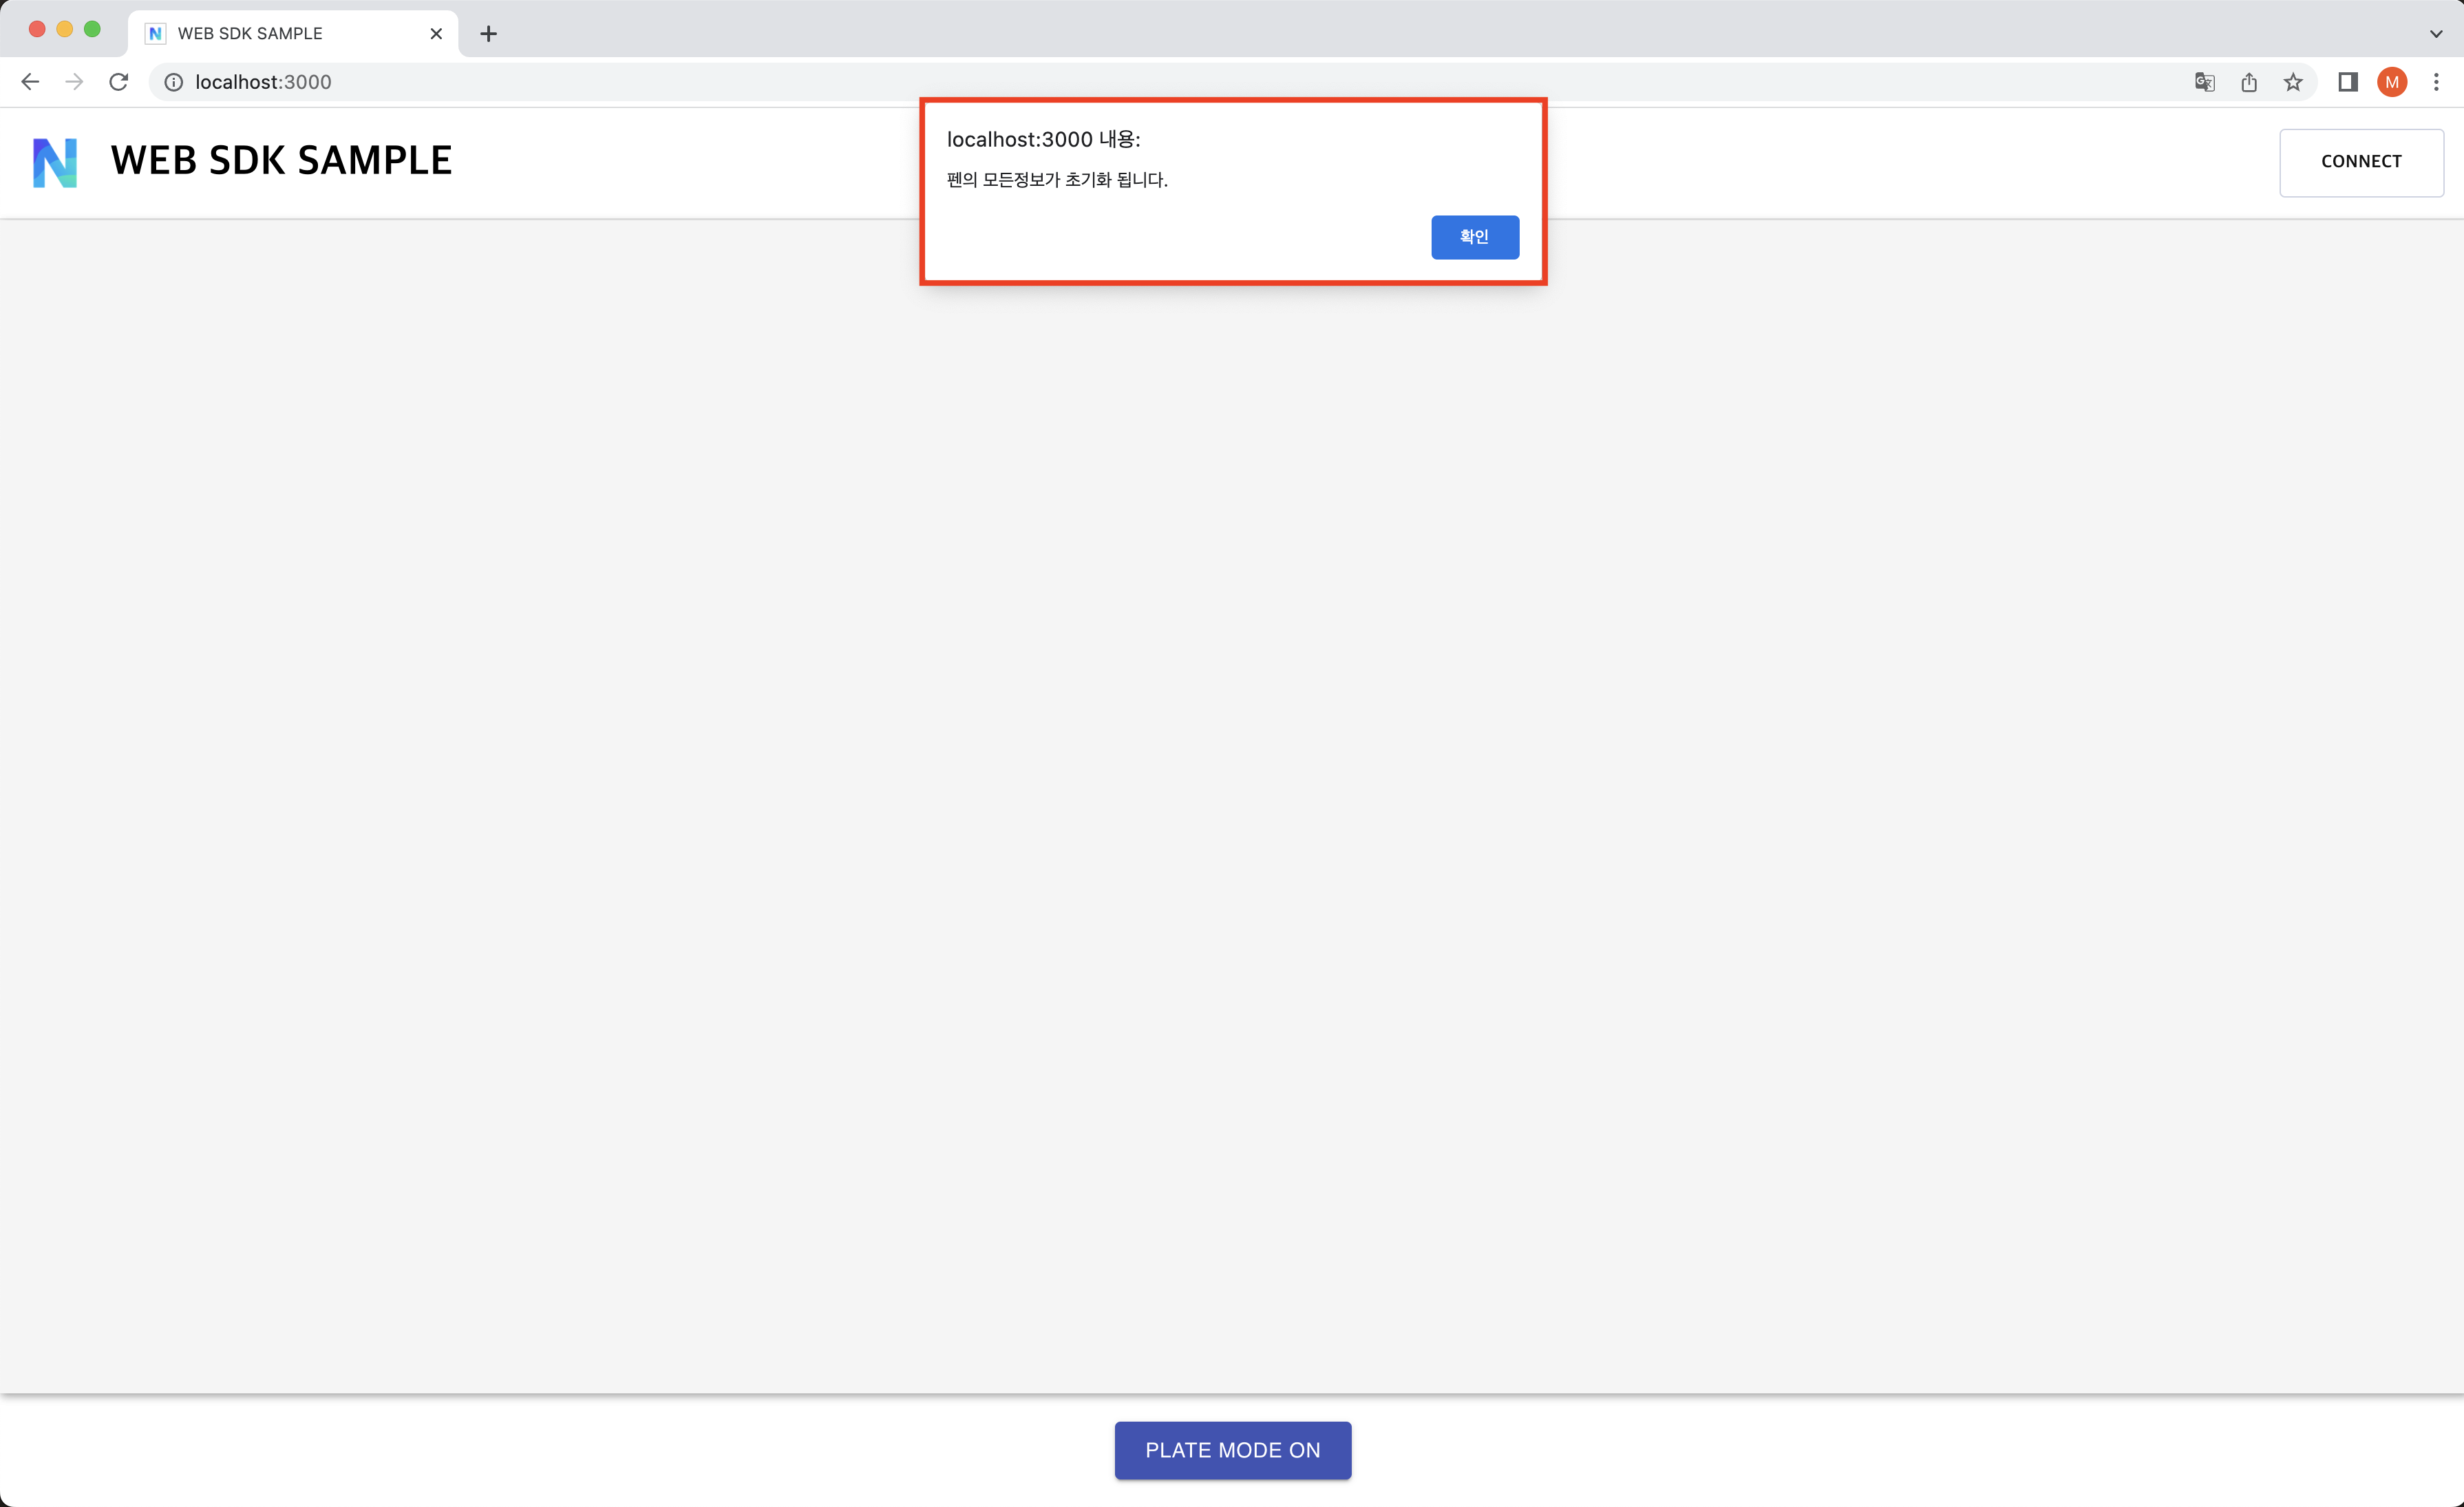
Task: Click the share page icon
Action: pyautogui.click(x=2249, y=82)
